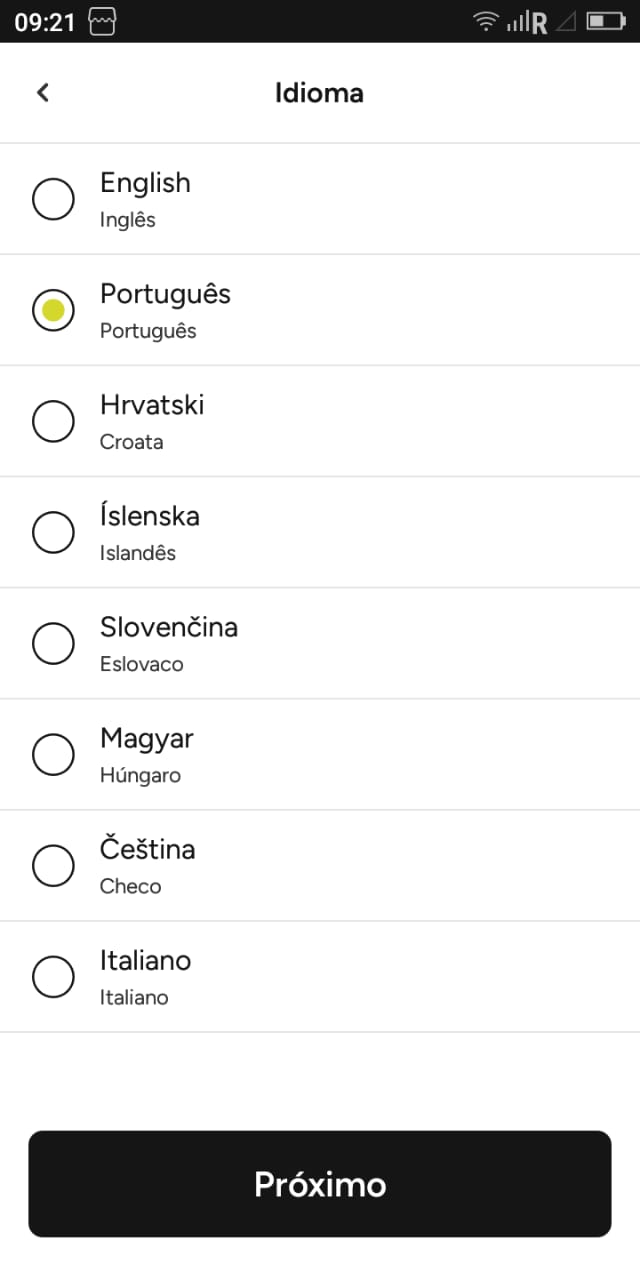Image resolution: width=640 pixels, height=1280 pixels.
Task: Tap the Croata language label
Action: pyautogui.click(x=131, y=442)
